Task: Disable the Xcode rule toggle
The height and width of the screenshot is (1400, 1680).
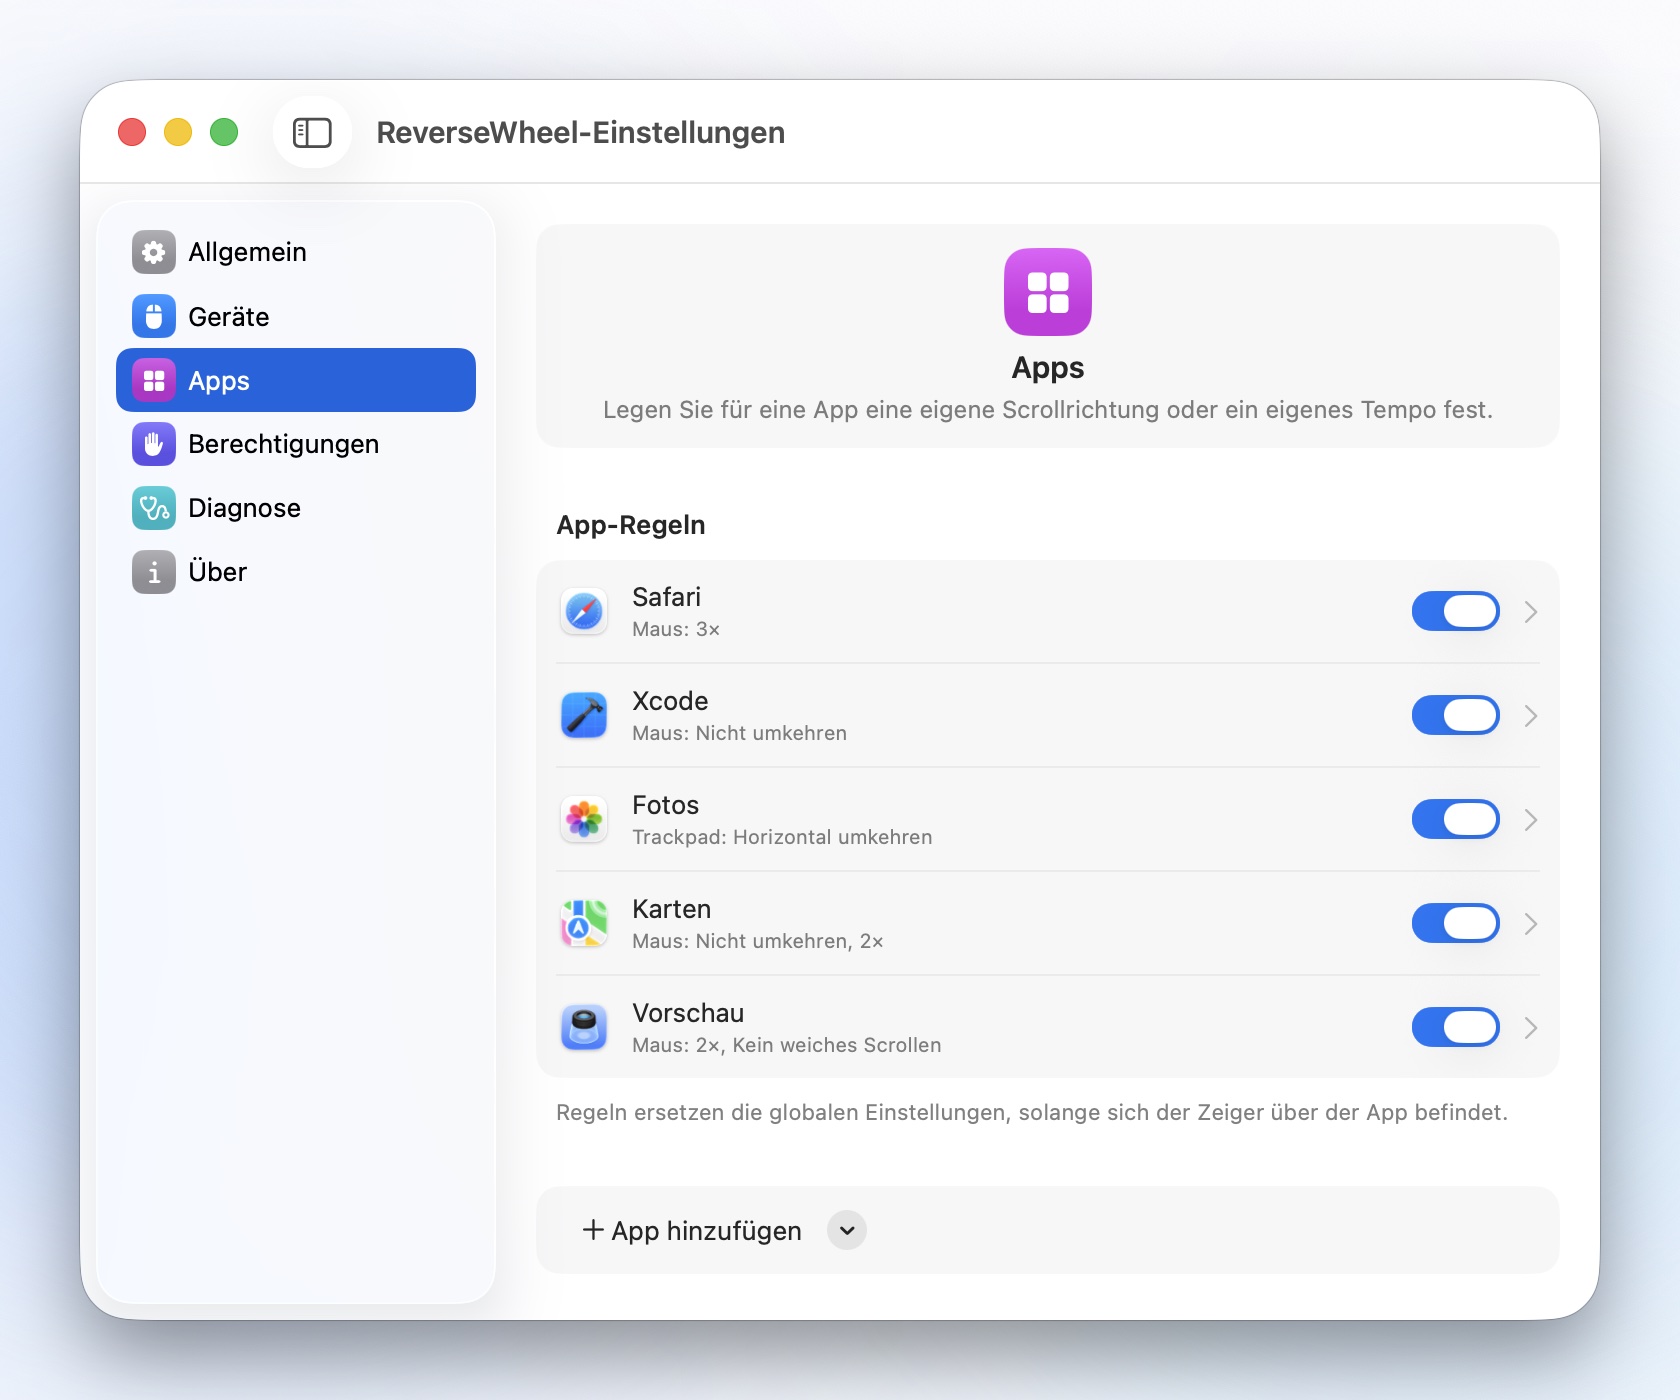Action: (1456, 715)
